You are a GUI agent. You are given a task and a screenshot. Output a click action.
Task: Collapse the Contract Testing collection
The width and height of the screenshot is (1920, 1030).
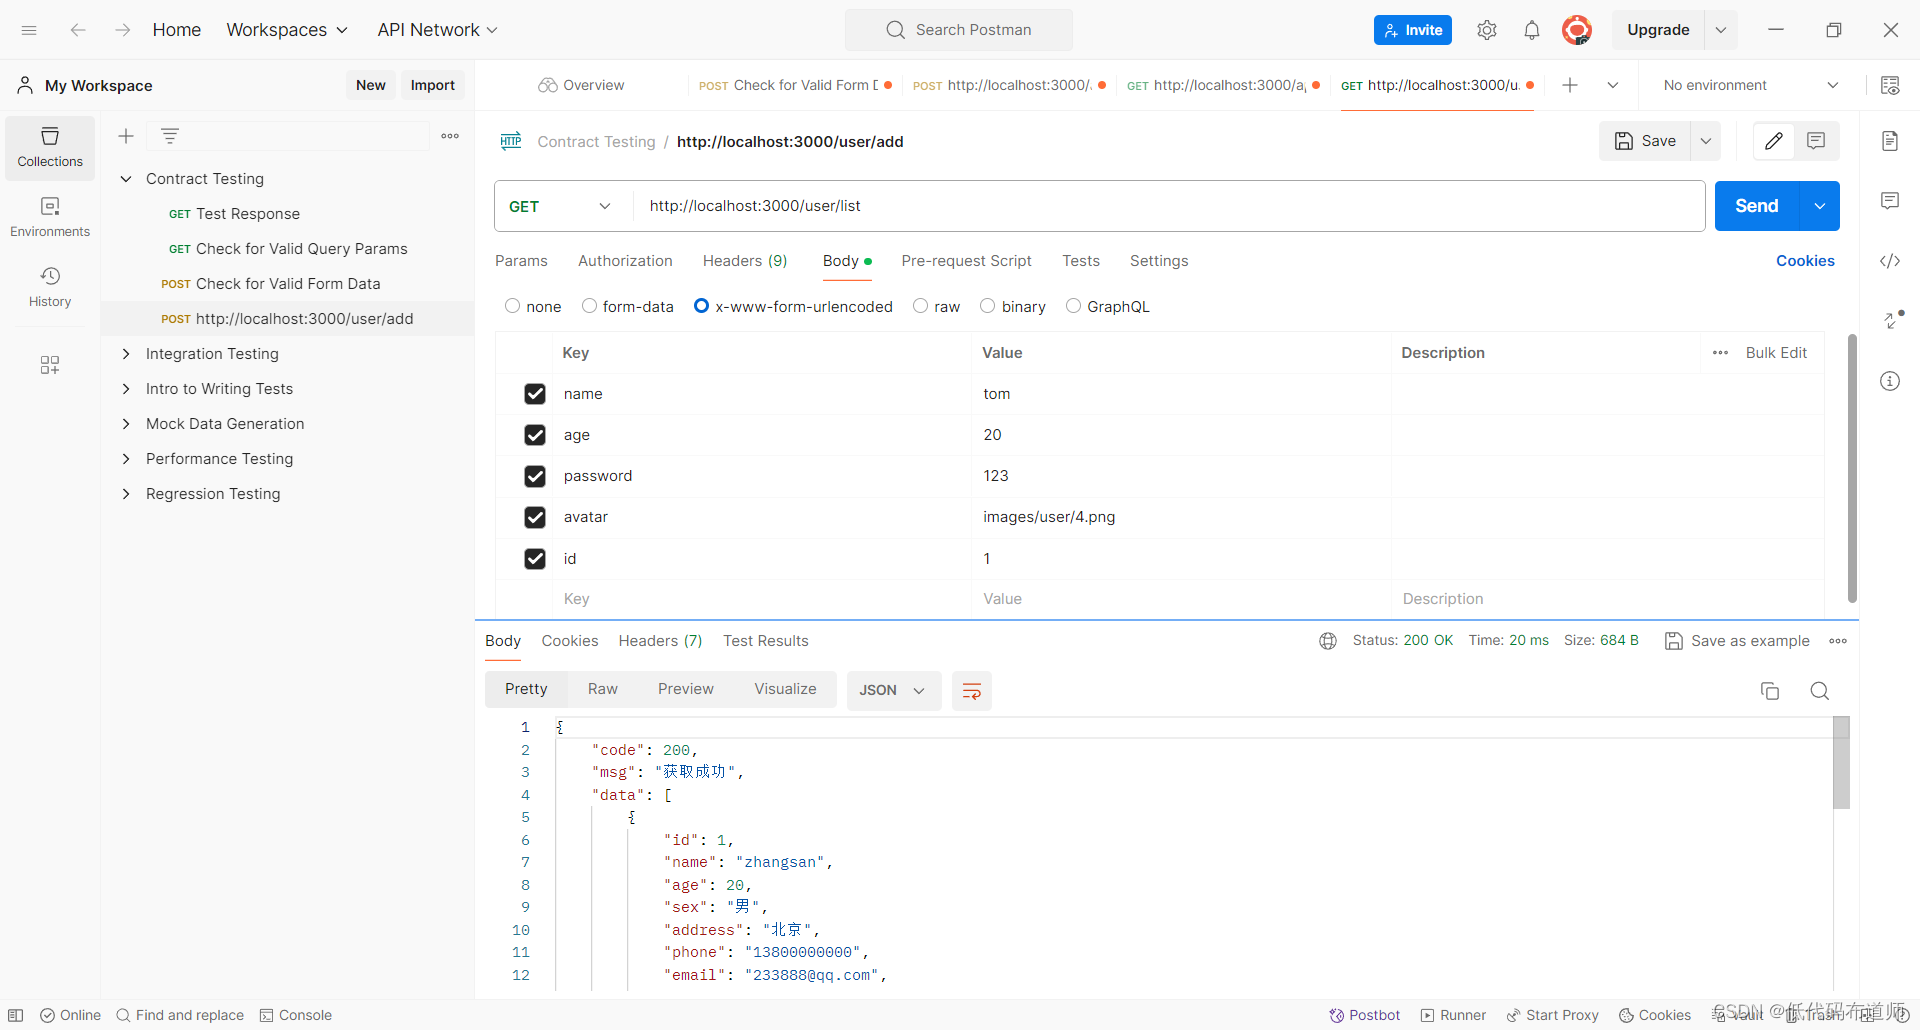(x=126, y=179)
